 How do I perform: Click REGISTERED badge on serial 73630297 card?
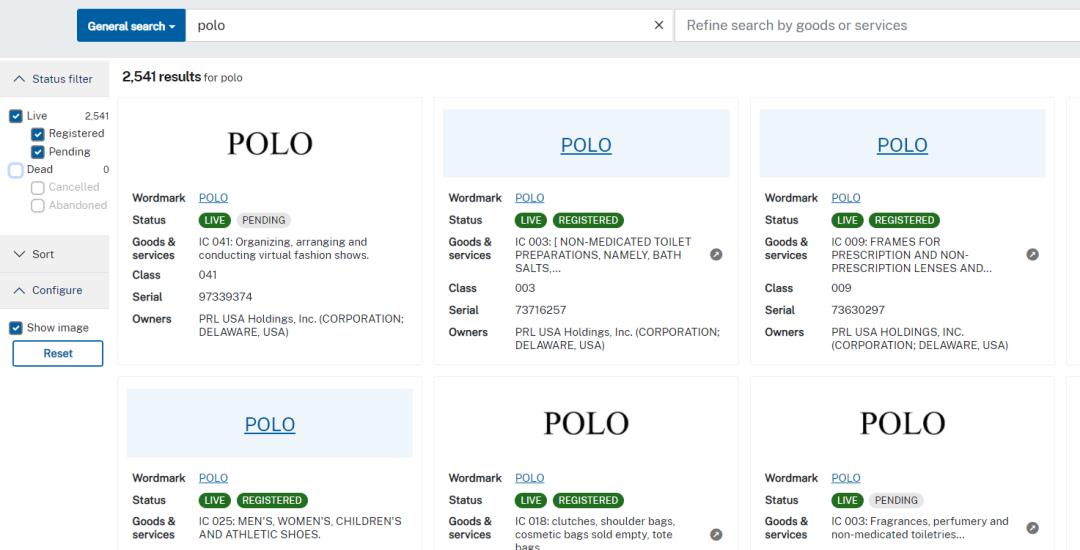904,220
